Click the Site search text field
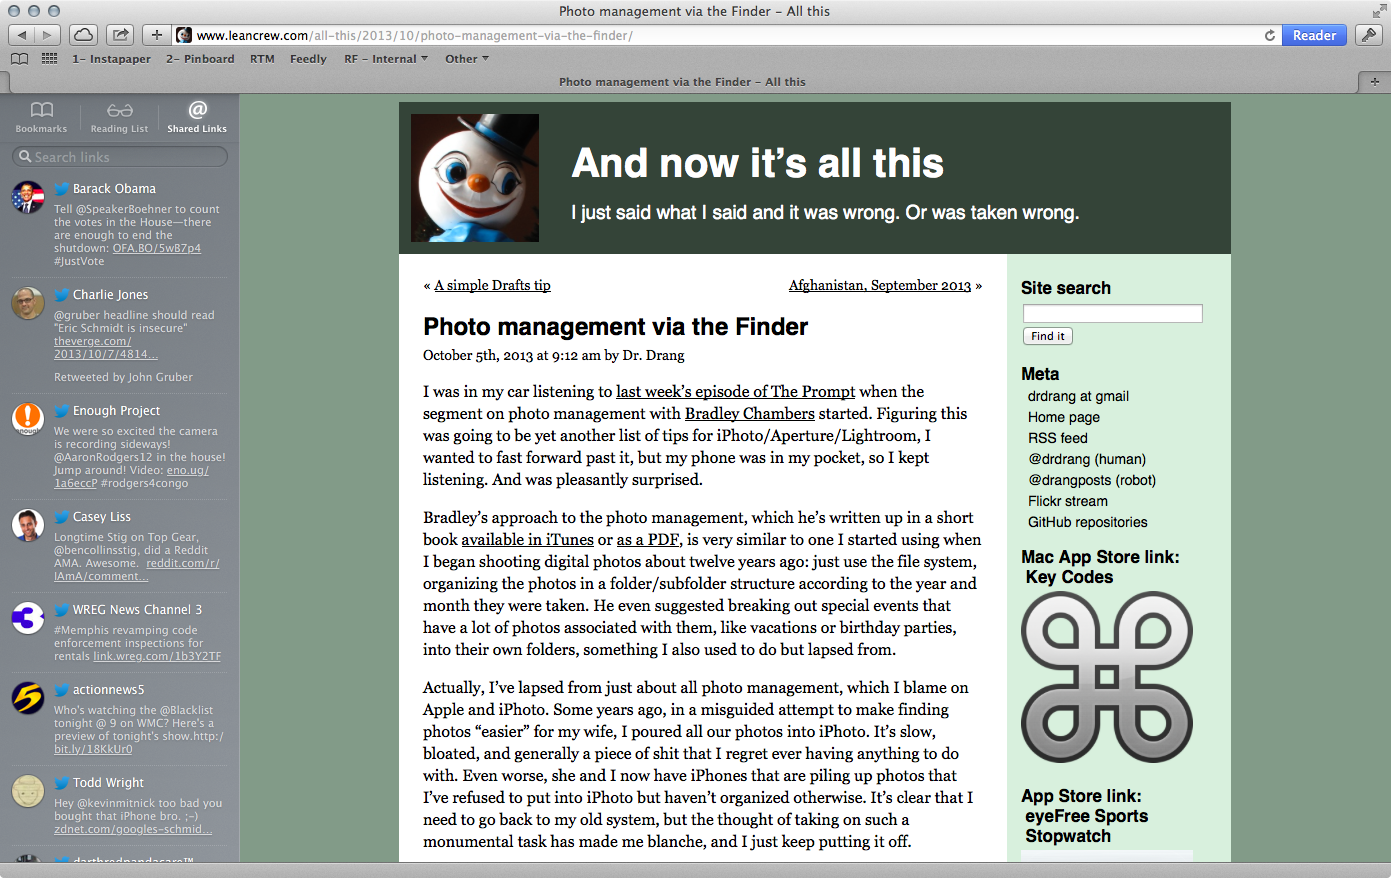The height and width of the screenshot is (878, 1391). (1112, 314)
